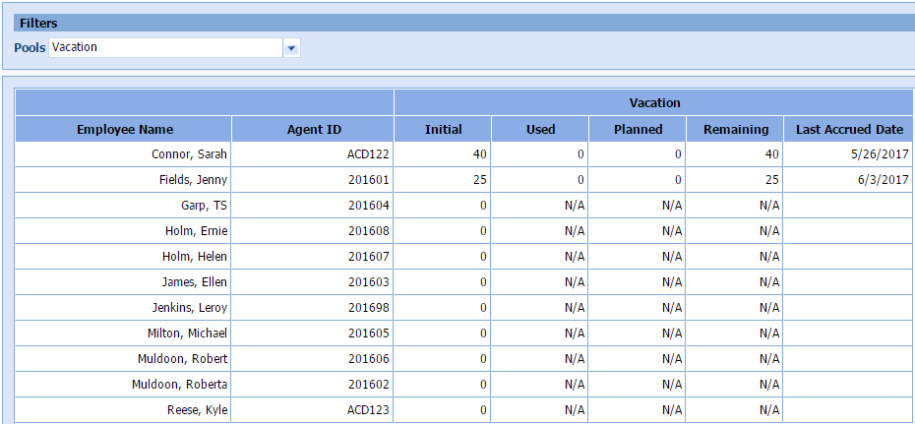915x424 pixels.
Task: Select the Fields, Jenny employee cell
Action: 192,180
